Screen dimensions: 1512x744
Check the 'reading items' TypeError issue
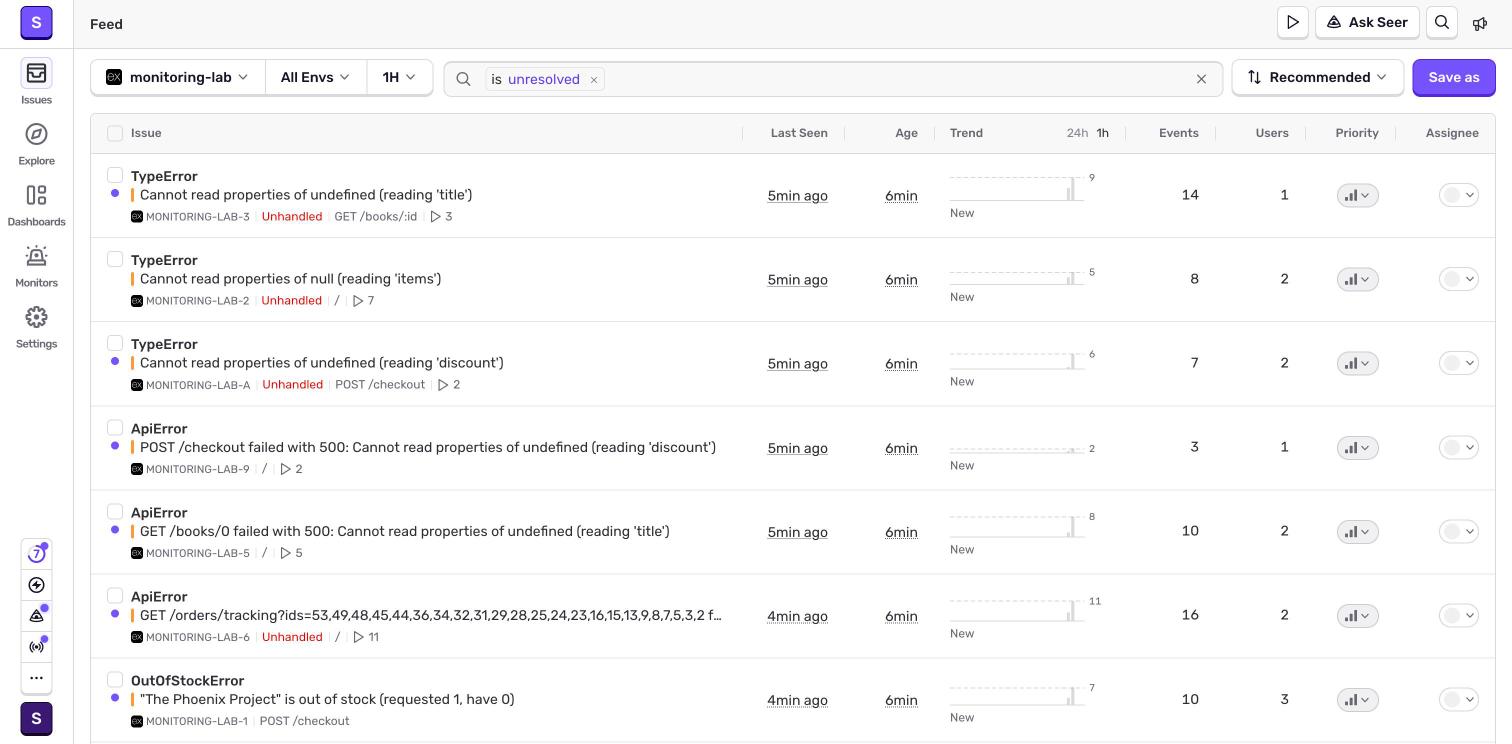(x=115, y=259)
